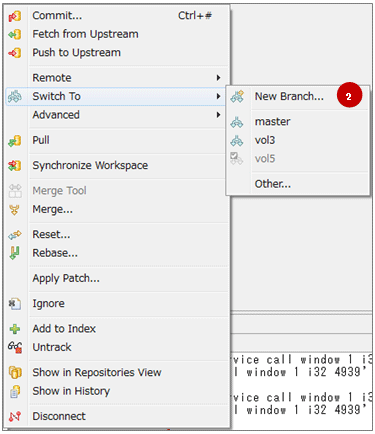
Task: Click the Disconnect icon
Action: tap(15, 416)
